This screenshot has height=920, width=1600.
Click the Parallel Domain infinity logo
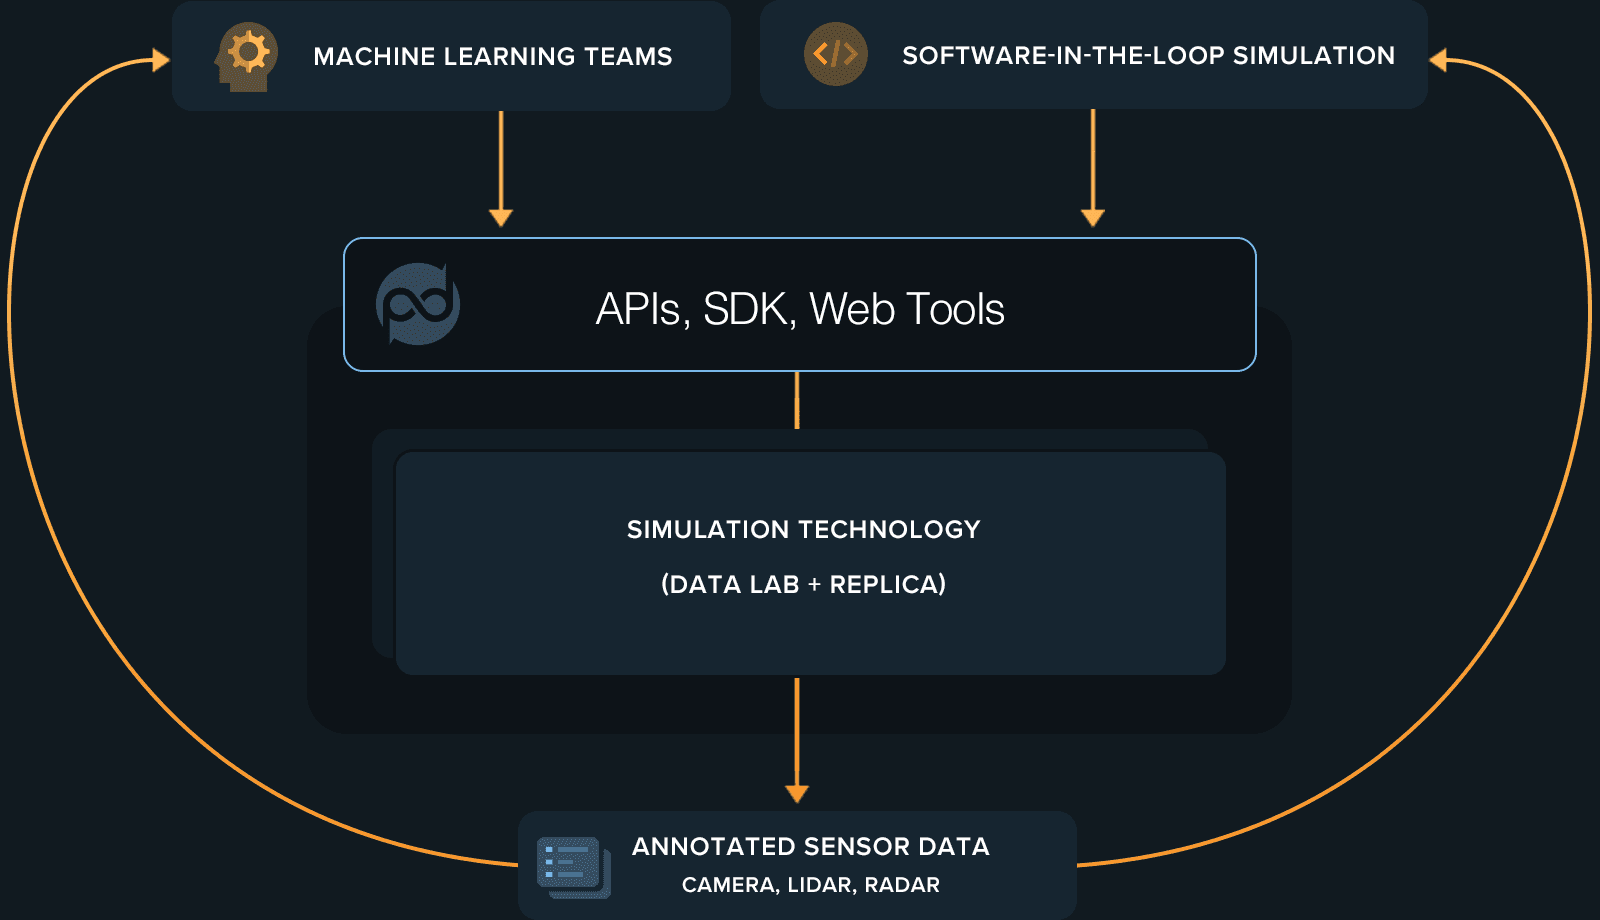click(420, 305)
